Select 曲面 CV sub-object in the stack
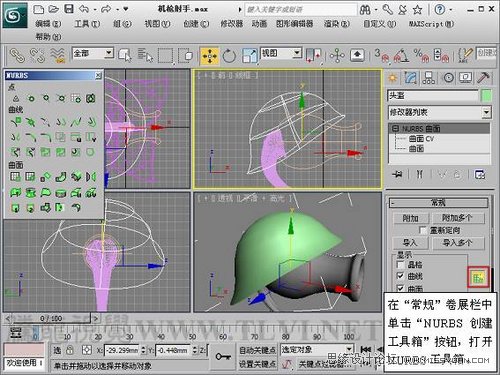The image size is (500, 375). coord(421,139)
